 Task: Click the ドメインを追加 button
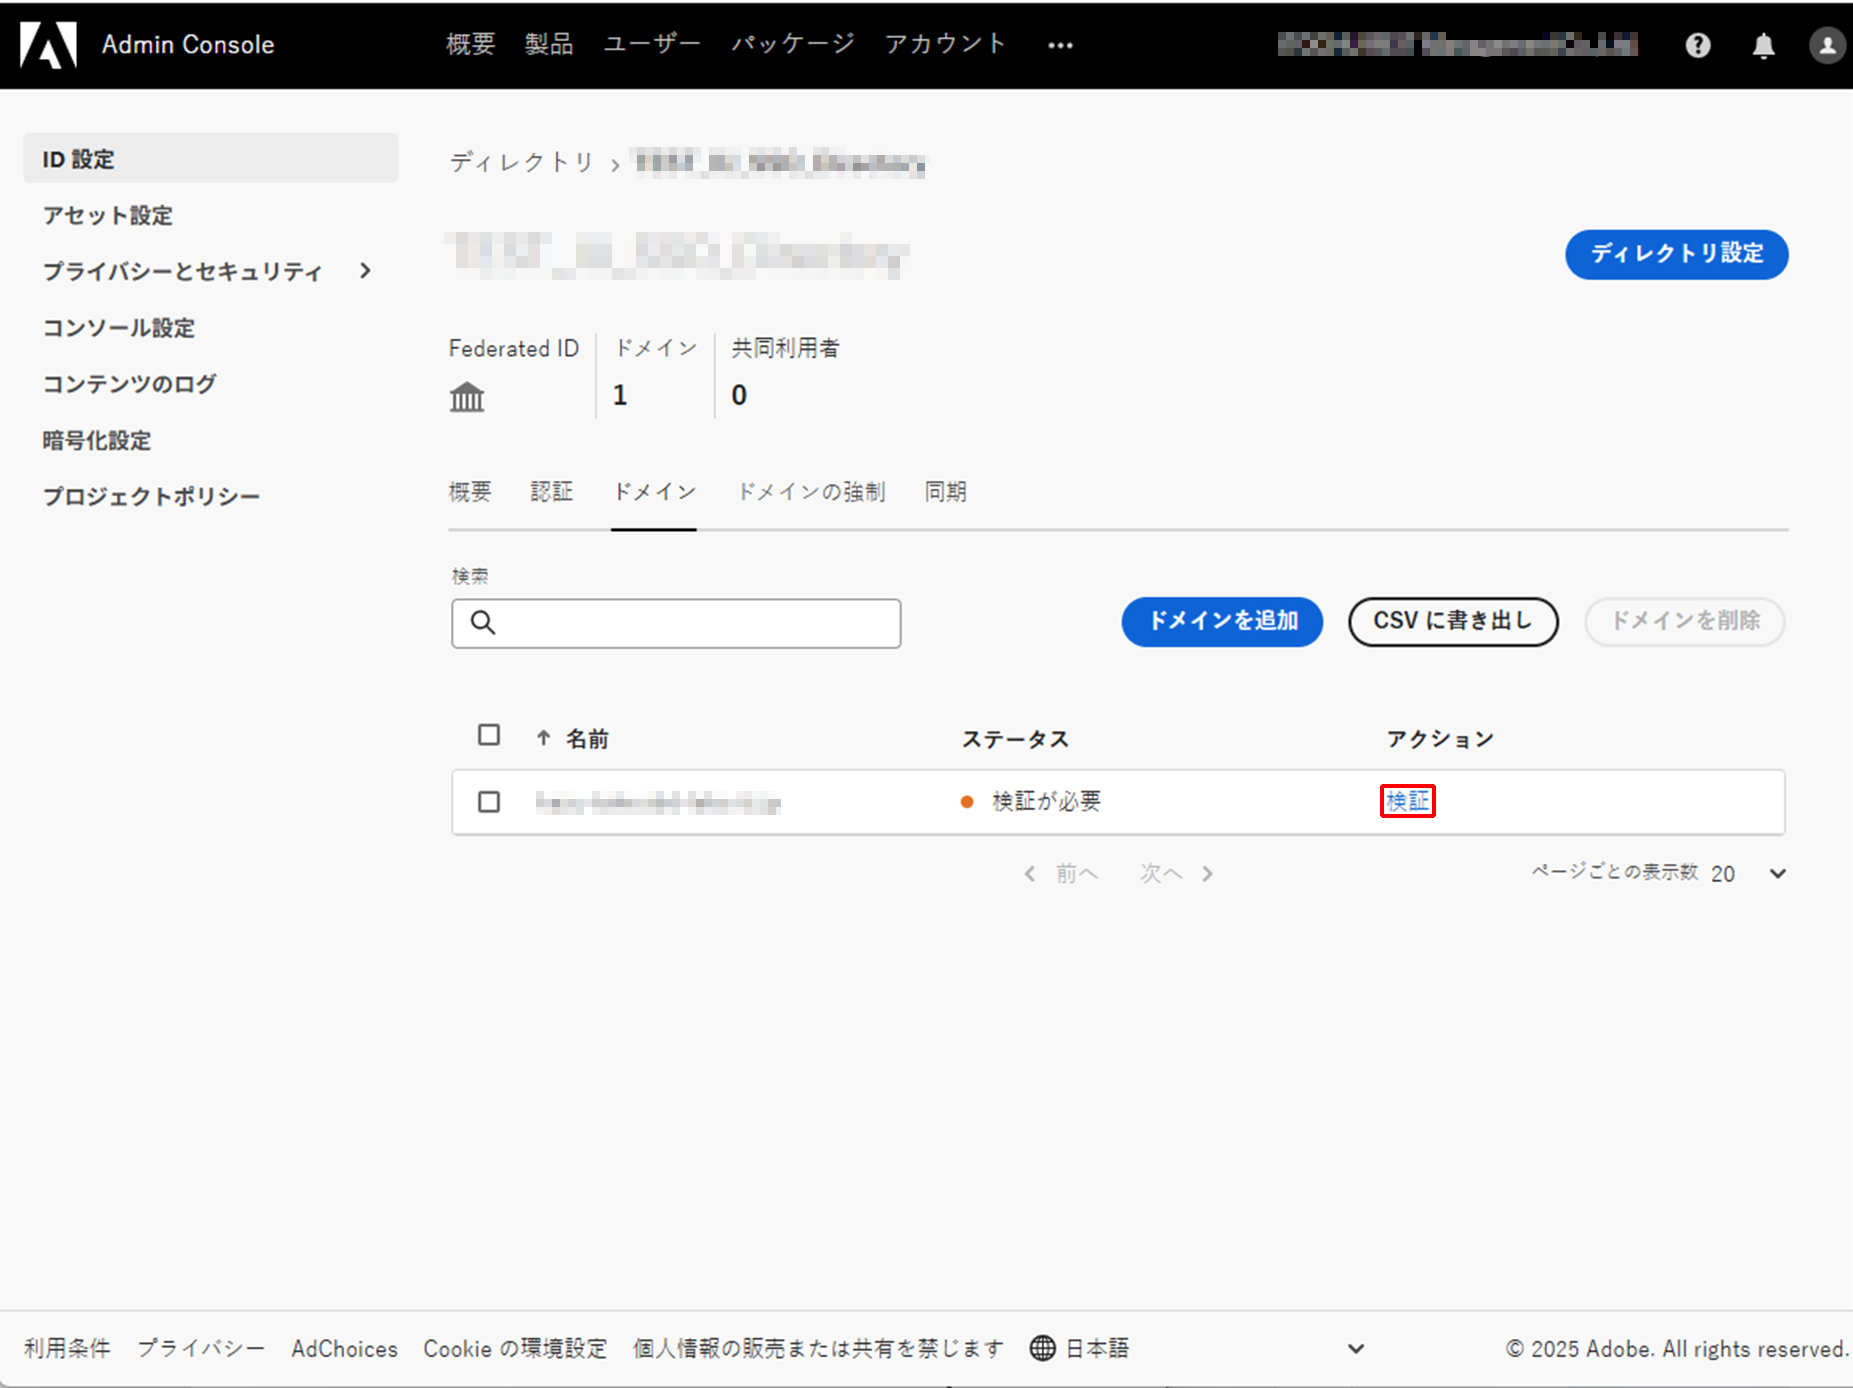(x=1222, y=621)
